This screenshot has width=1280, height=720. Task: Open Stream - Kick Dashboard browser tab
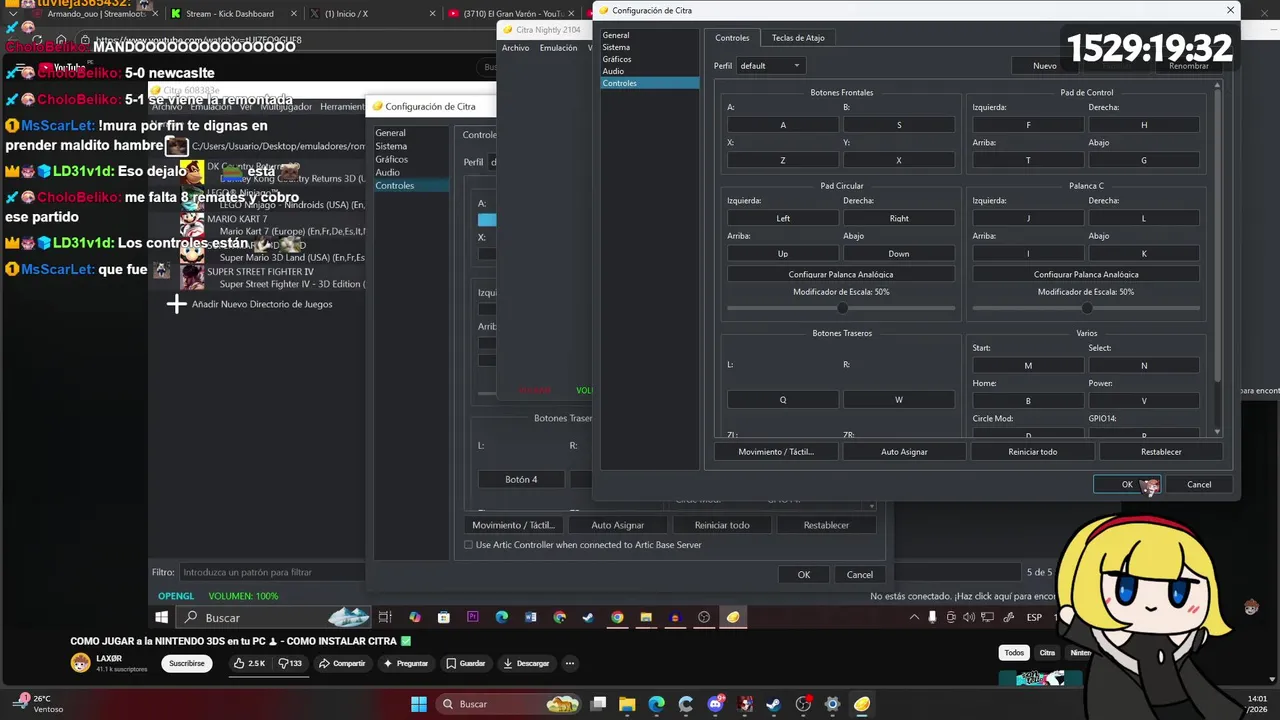[x=229, y=14]
